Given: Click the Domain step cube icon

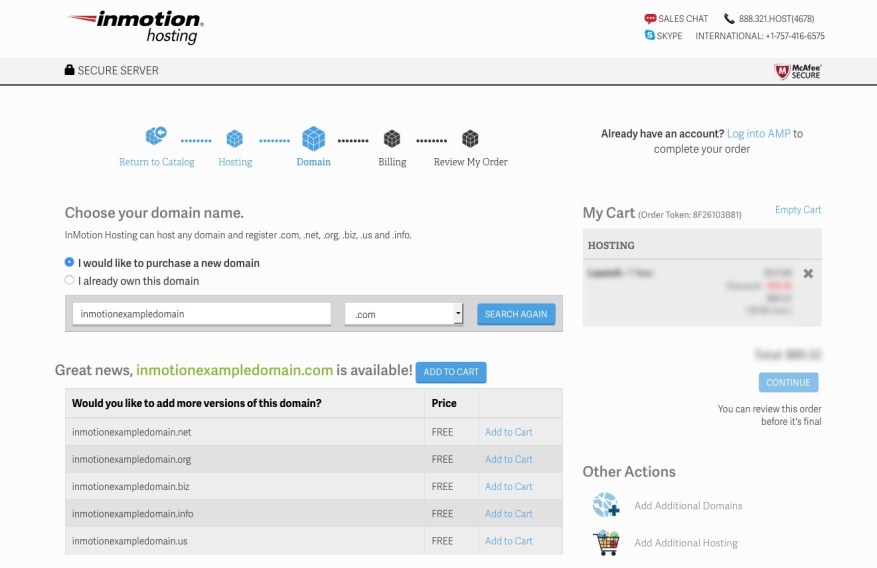Looking at the screenshot, I should coord(313,138).
